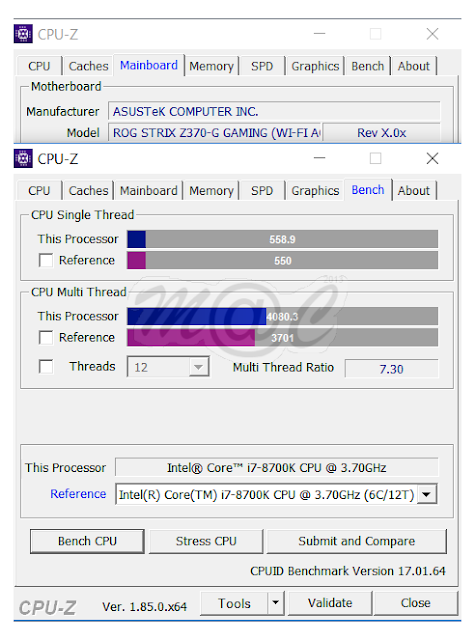The height and width of the screenshot is (640, 475).
Task: Click Ver. 1.85.0.x64 version text
Action: [144, 607]
